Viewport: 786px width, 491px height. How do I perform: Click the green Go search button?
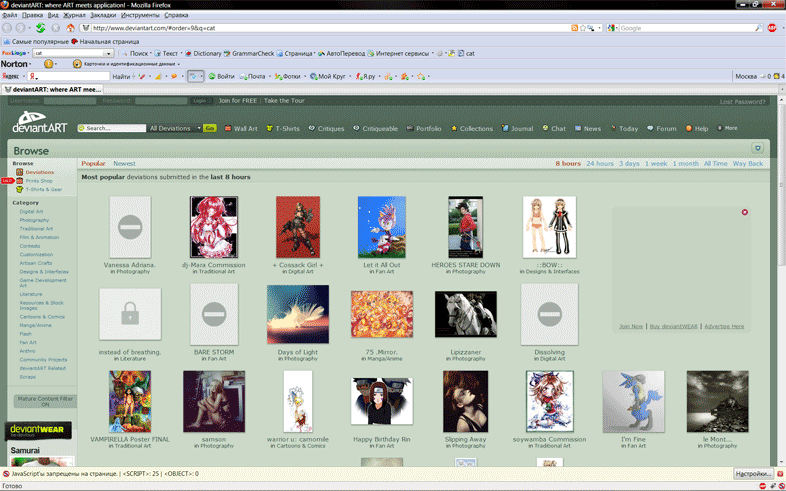tap(210, 129)
